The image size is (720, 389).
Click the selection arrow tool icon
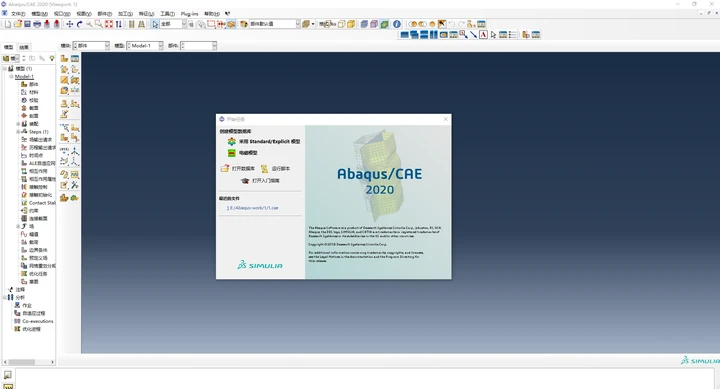[x=155, y=24]
